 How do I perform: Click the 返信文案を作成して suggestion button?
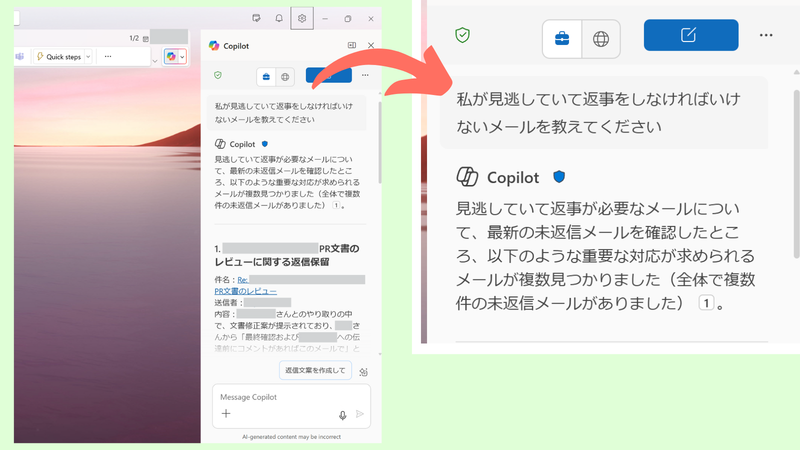(x=316, y=371)
